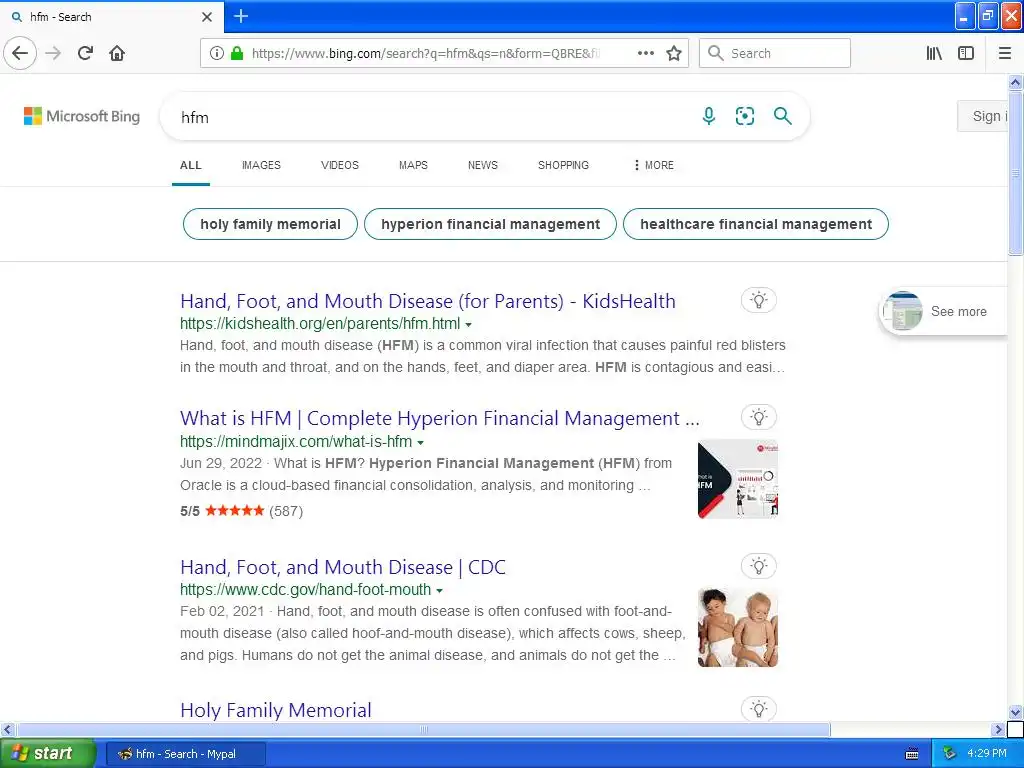Open 'What is HFM' Hyperion result link
This screenshot has width=1024, height=768.
click(x=440, y=418)
